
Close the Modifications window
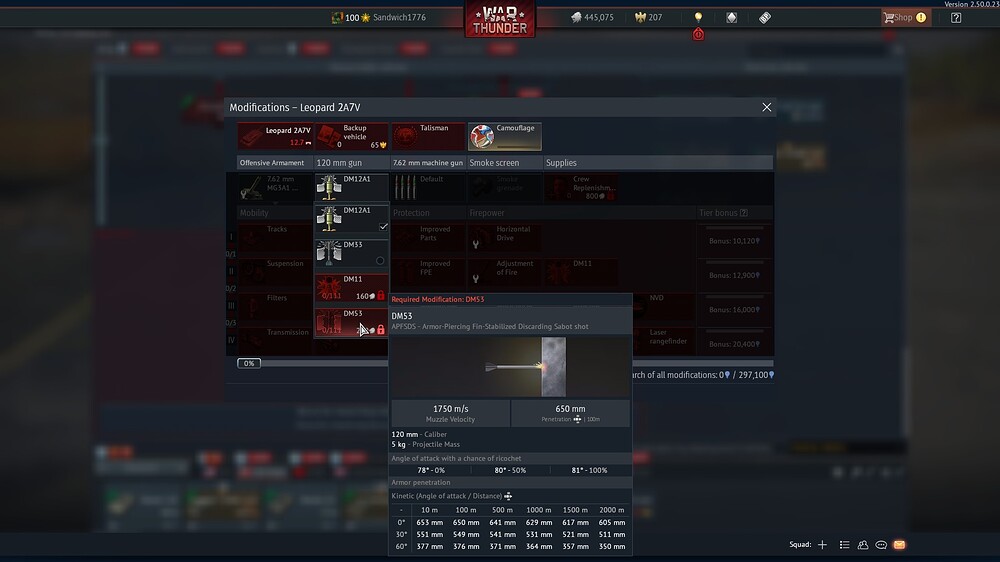(x=767, y=107)
